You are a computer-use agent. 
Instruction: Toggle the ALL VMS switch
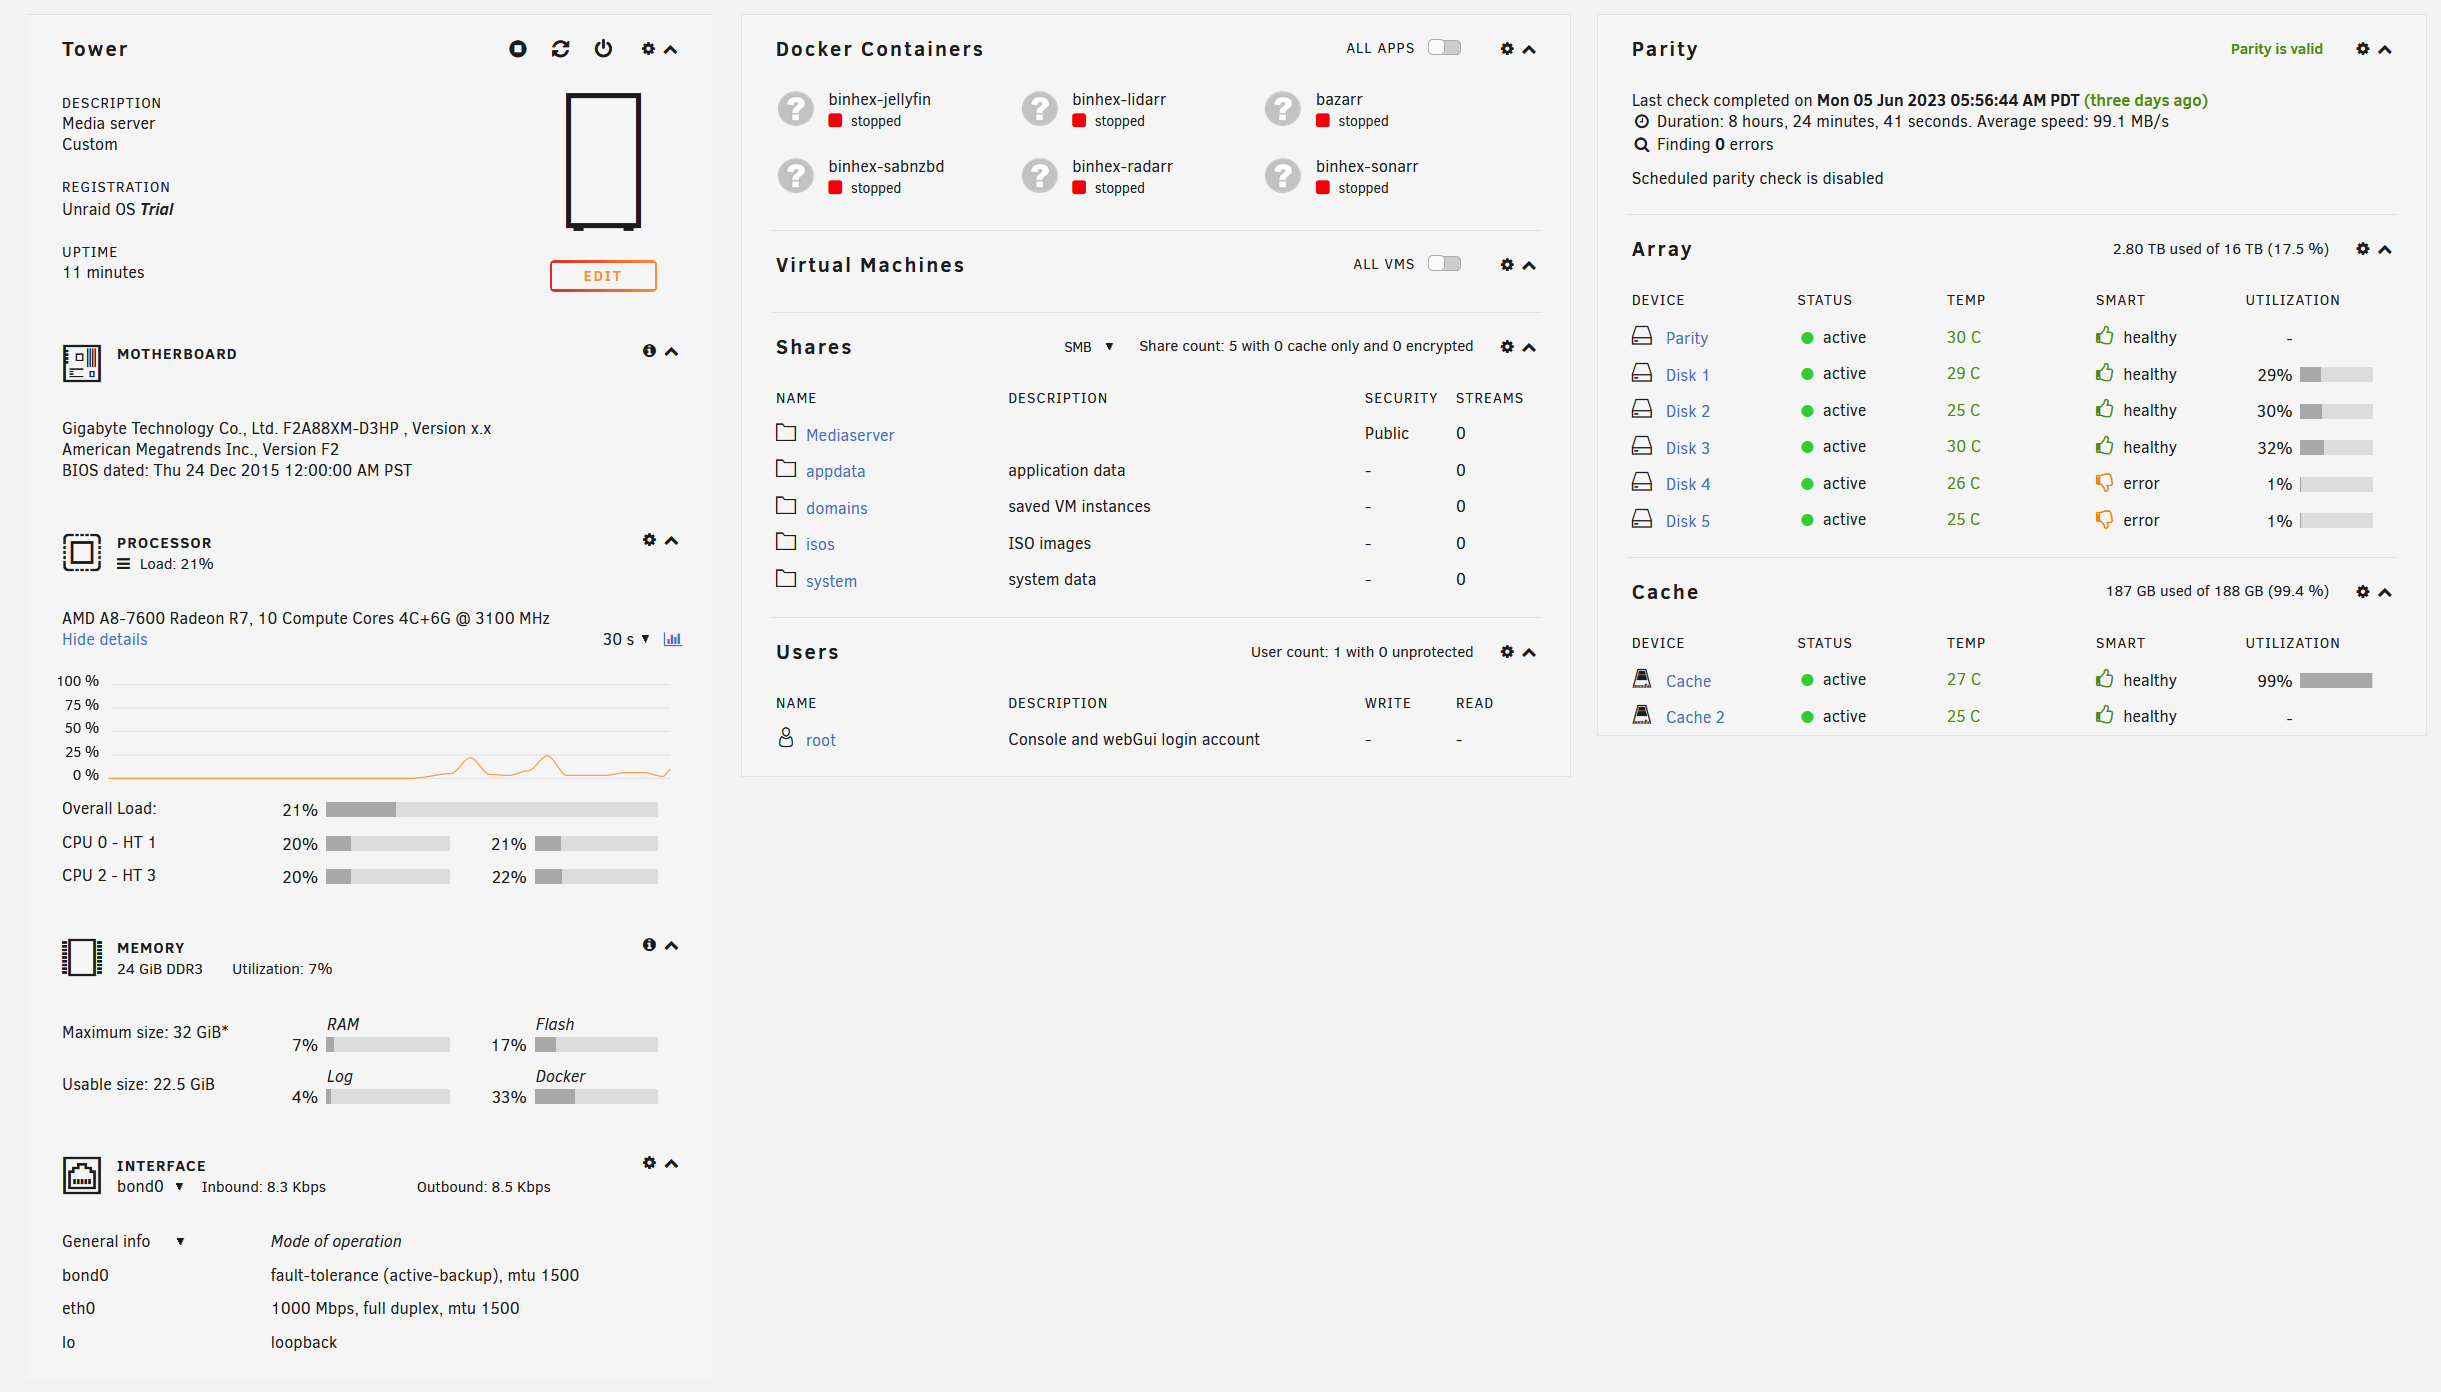[1444, 264]
